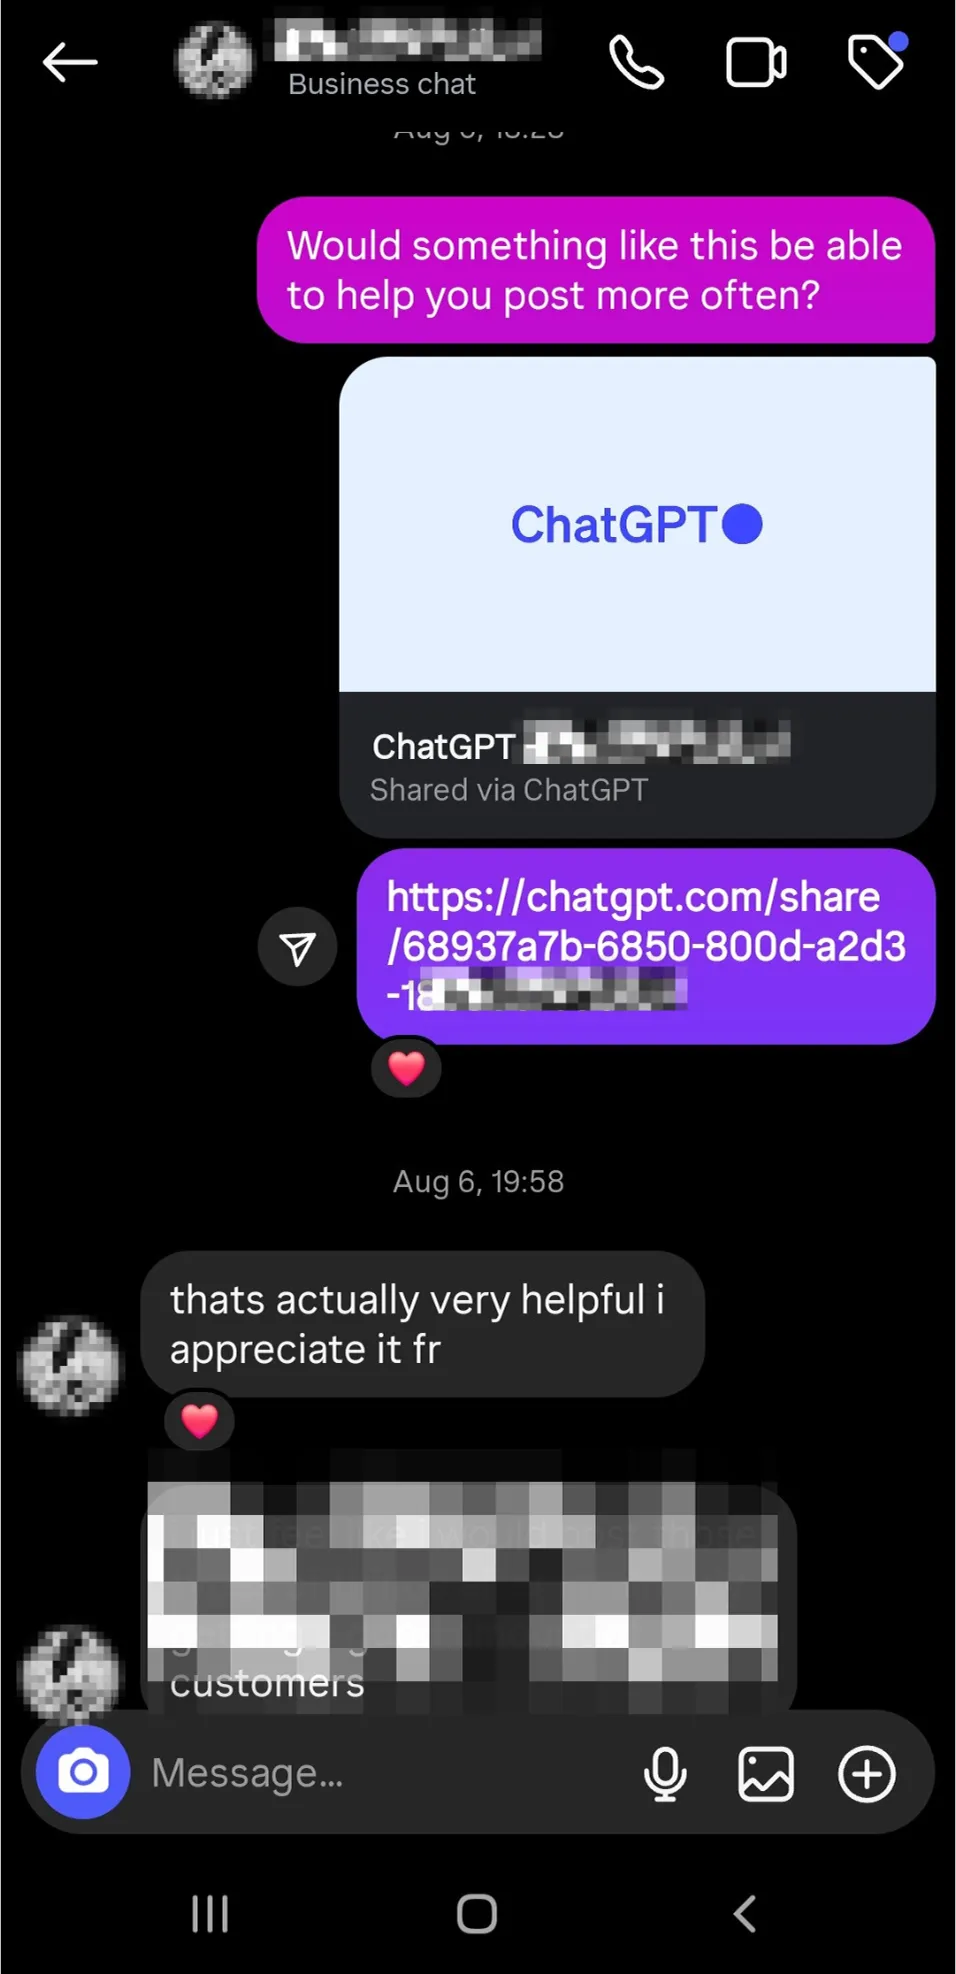Tap sender avatar beside 'appreciate it fr' message
This screenshot has width=956, height=1974.
pos(70,1366)
